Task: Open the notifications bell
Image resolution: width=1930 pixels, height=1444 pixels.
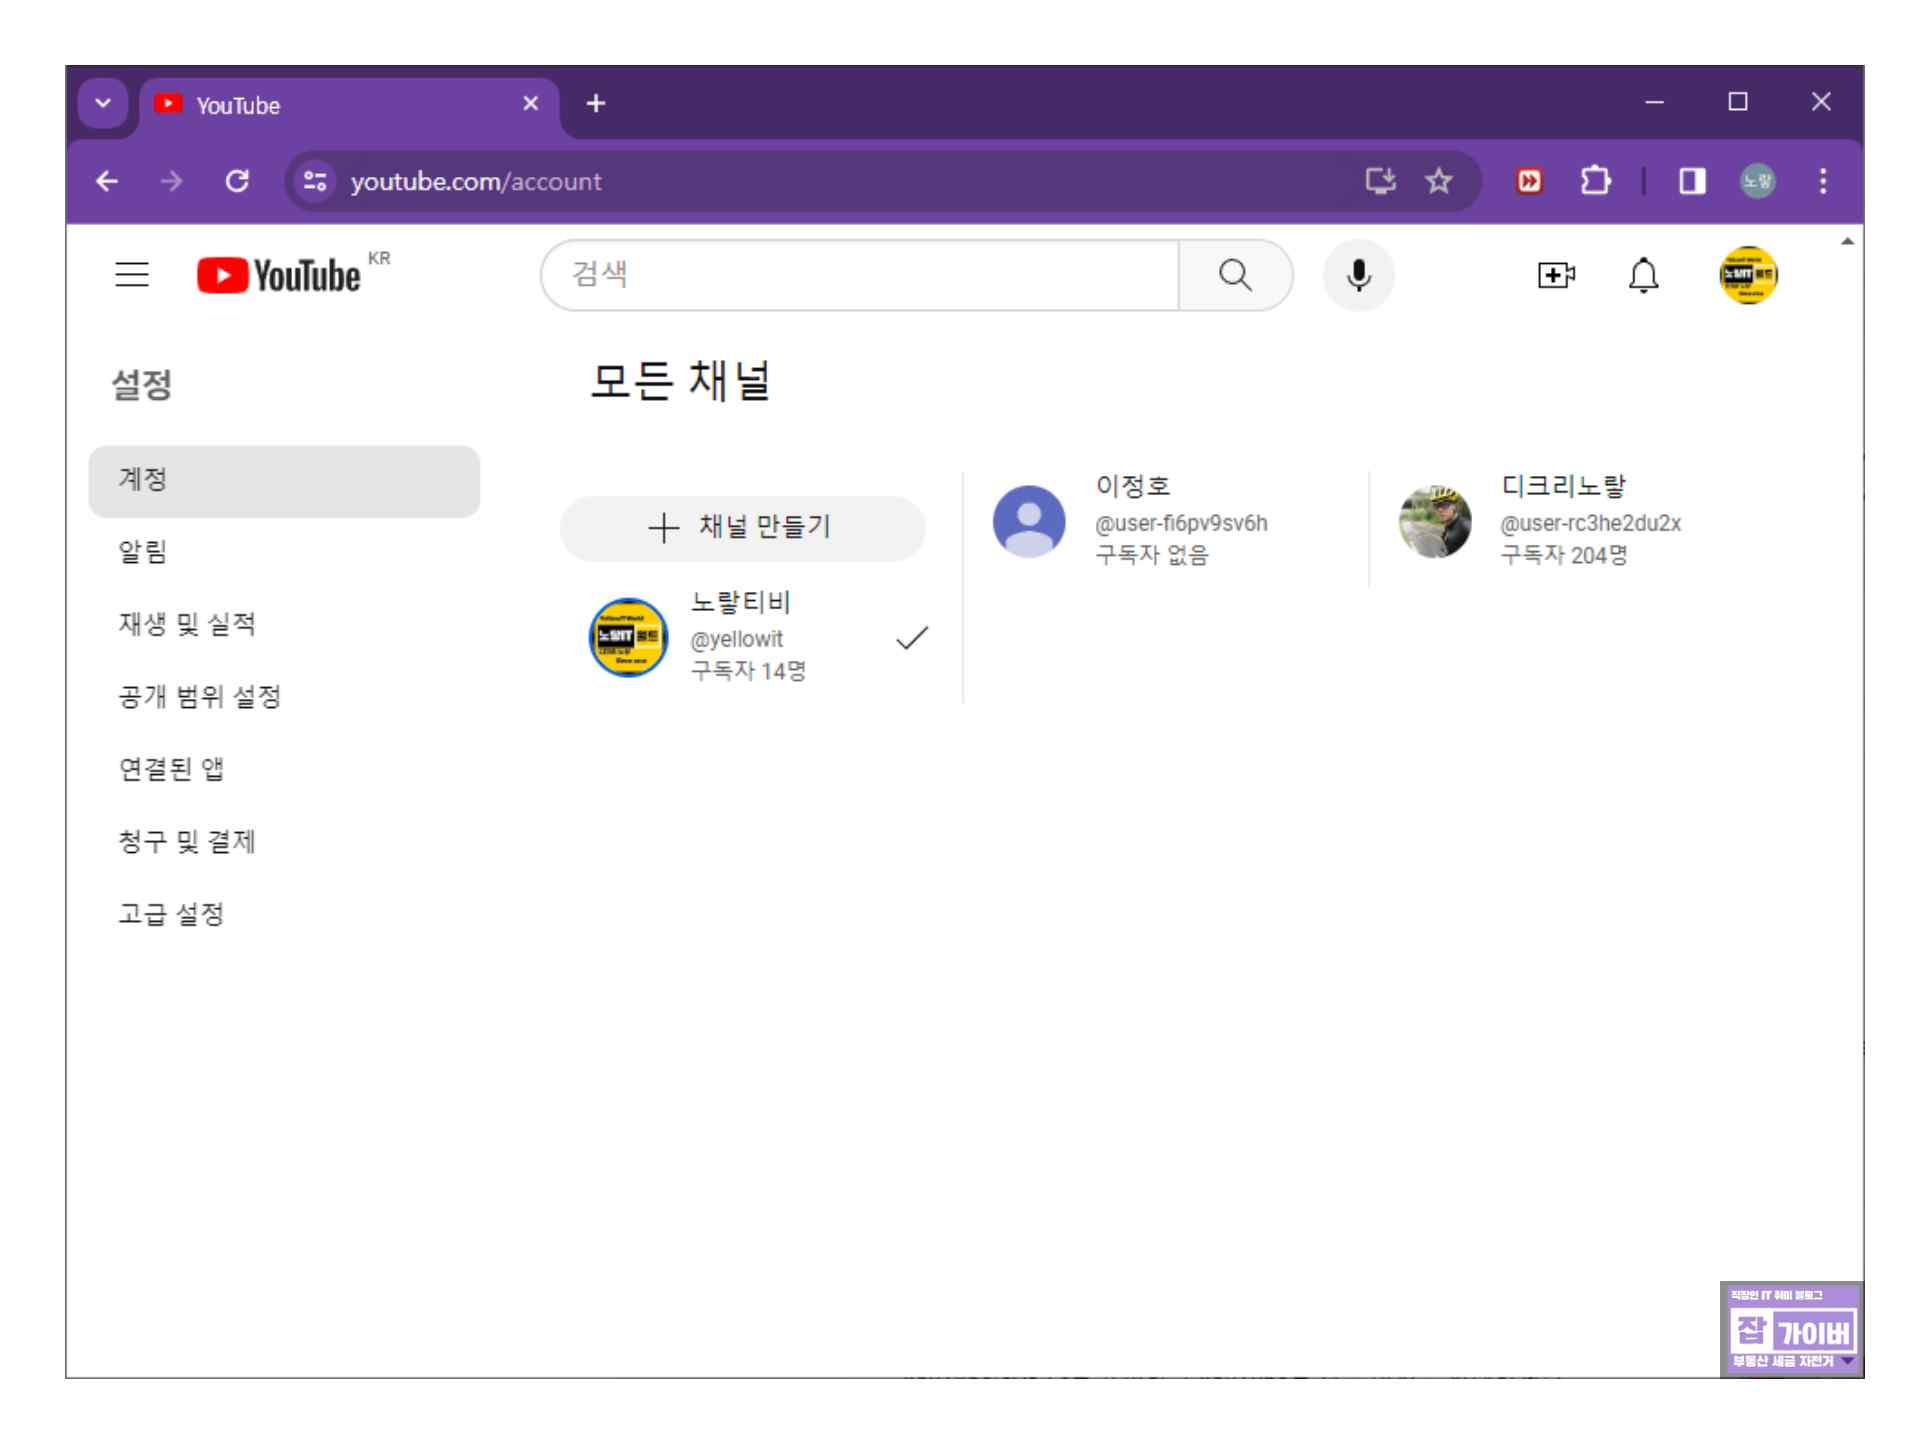Action: (1643, 275)
